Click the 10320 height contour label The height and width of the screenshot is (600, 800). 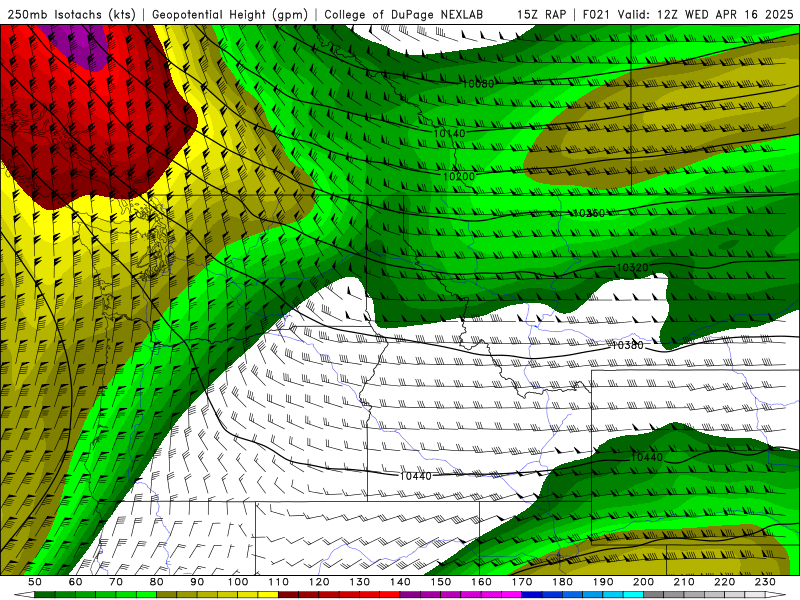pos(633,267)
